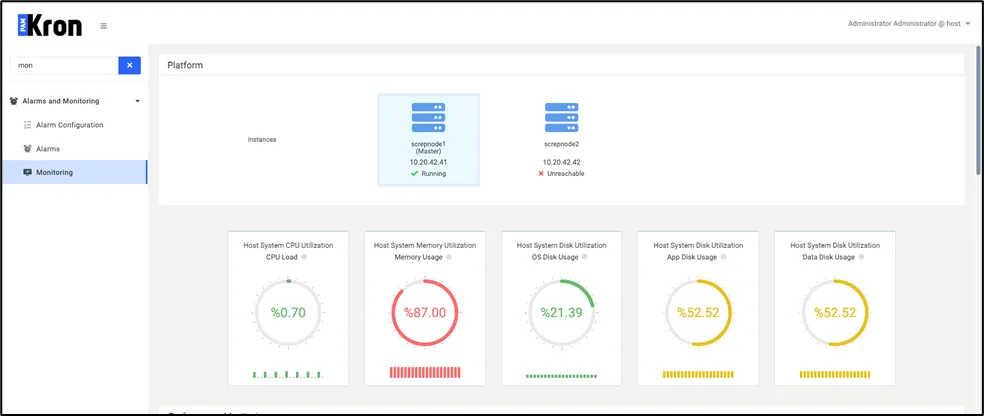
Task: Click IP address 10.20.42.41
Action: (429, 162)
